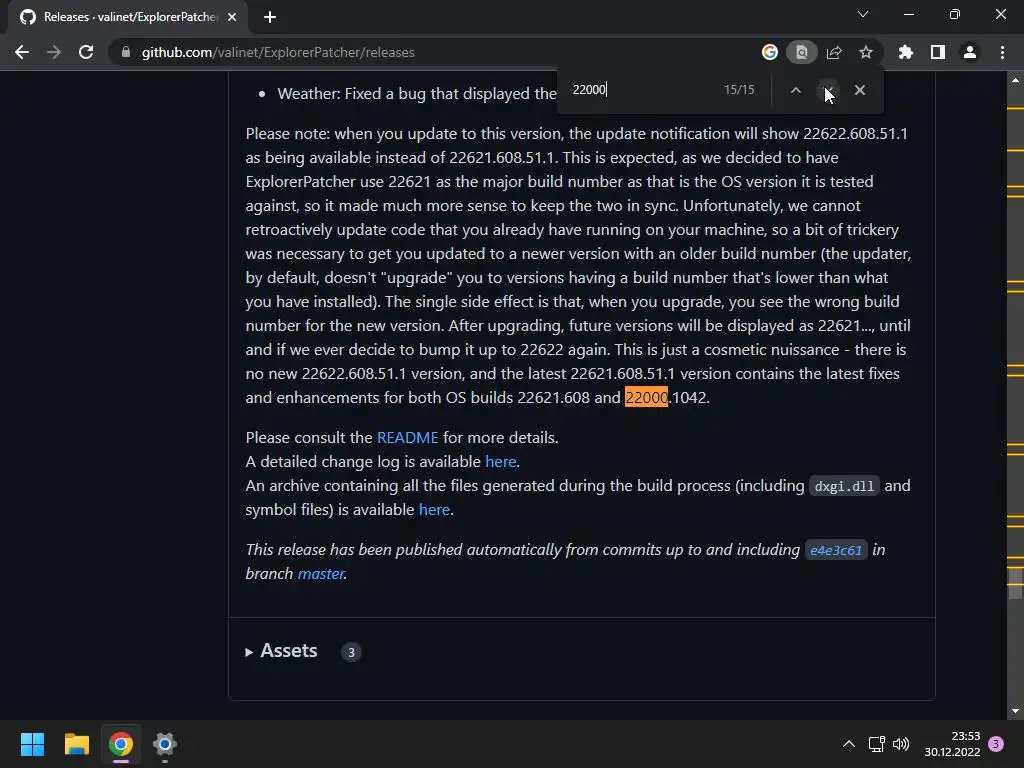Click the Assets count badge 3
The image size is (1024, 768).
coord(351,652)
